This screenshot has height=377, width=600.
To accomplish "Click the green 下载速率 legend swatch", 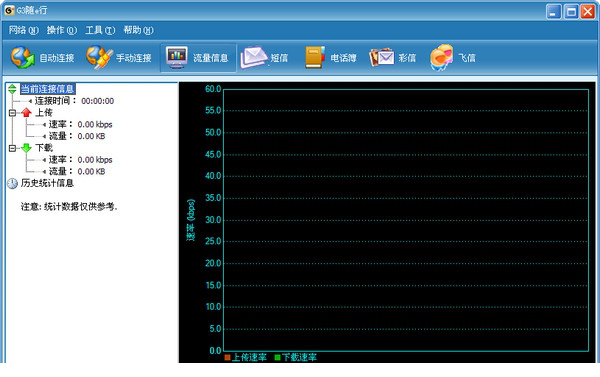I will [277, 357].
